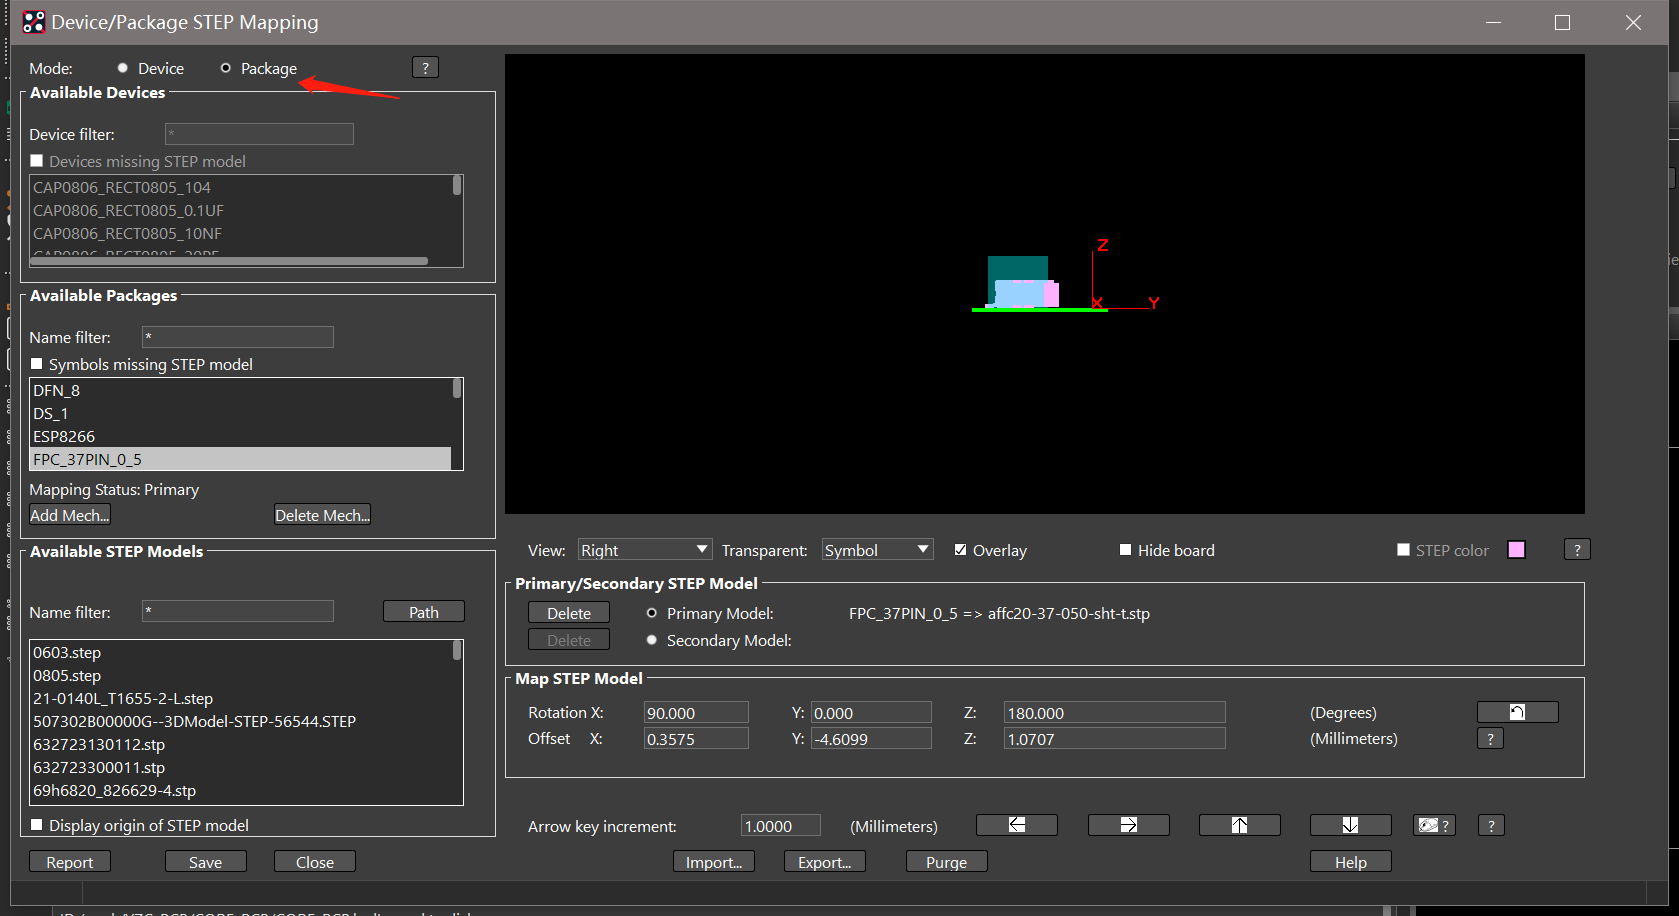
Task: Toggle Symbols missing STEP model checkbox
Action: 37,364
